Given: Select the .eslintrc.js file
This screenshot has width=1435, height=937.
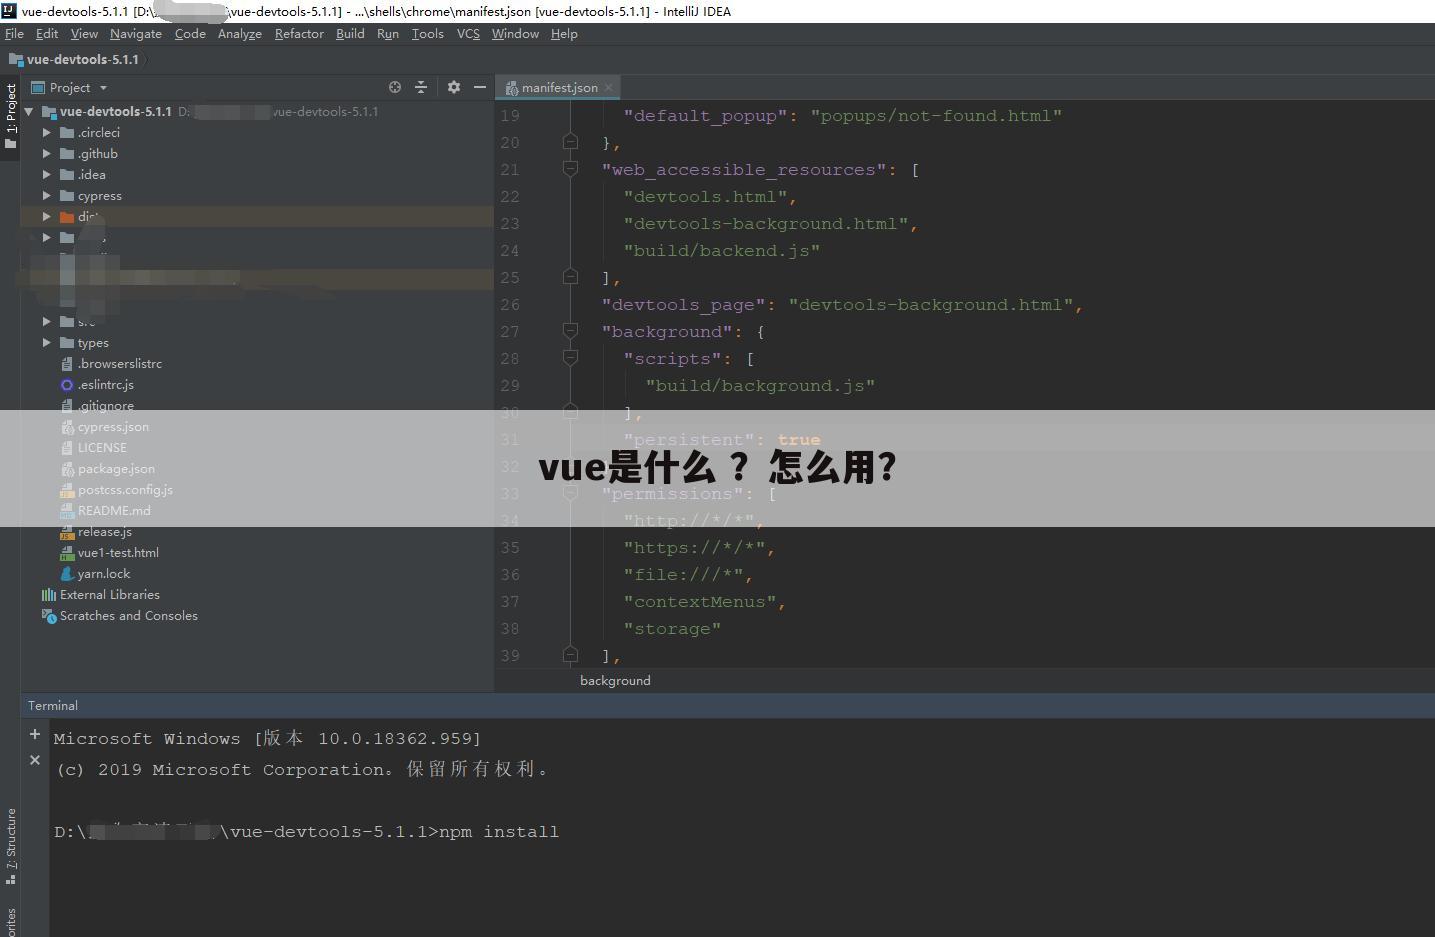Looking at the screenshot, I should [106, 385].
